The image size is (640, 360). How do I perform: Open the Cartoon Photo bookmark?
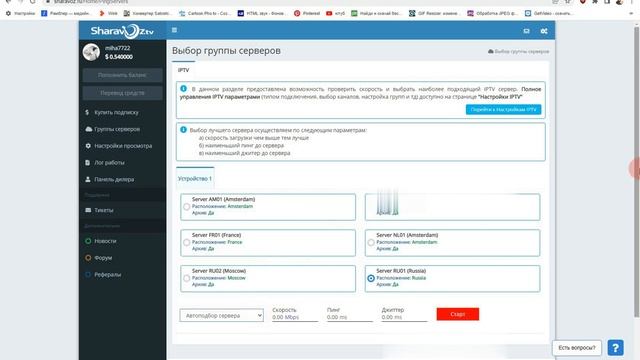205,13
